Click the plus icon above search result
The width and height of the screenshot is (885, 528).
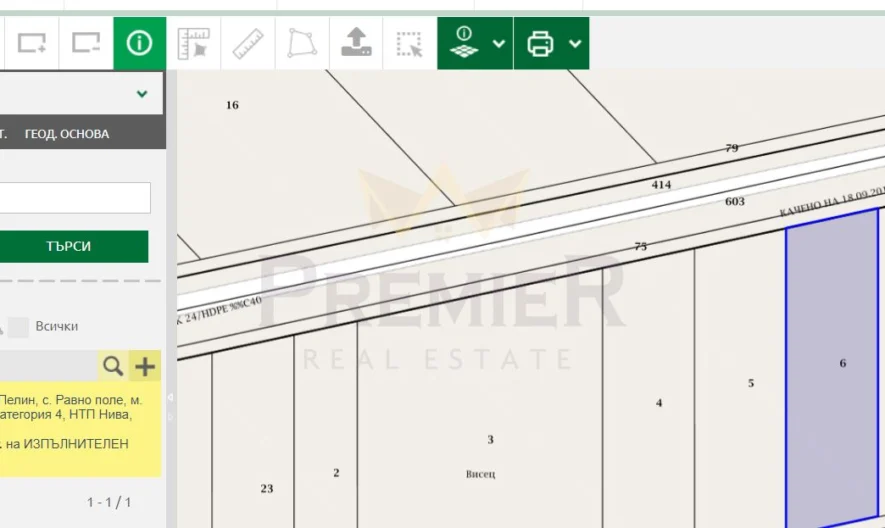click(x=145, y=366)
